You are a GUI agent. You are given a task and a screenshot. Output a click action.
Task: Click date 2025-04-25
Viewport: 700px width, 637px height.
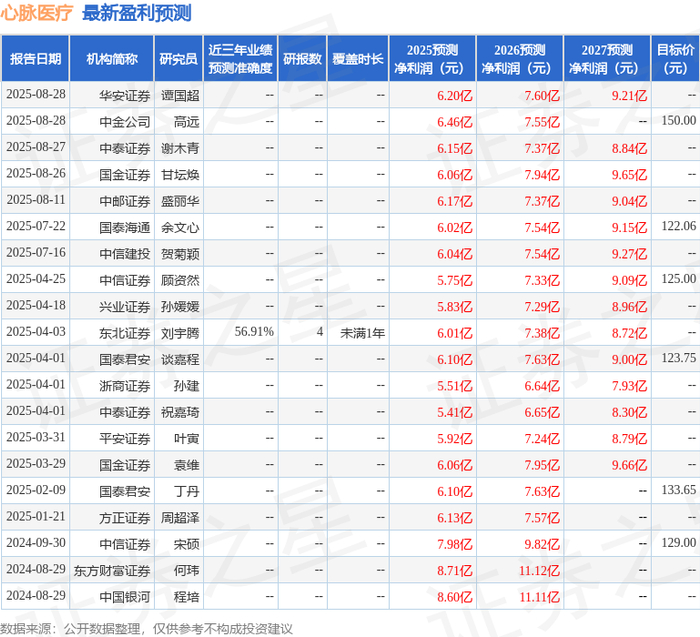[x=36, y=279]
